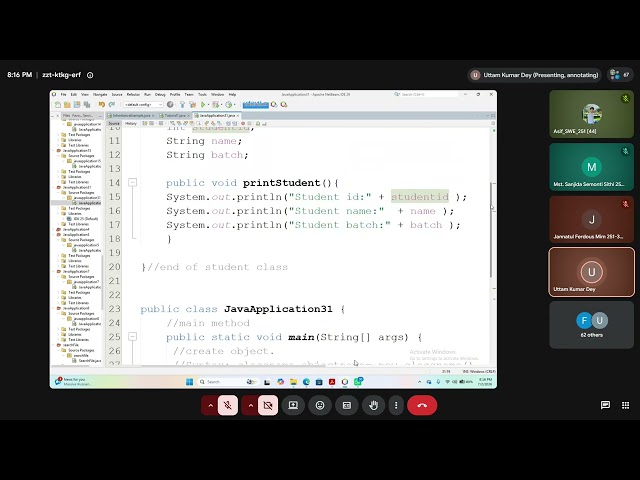This screenshot has width=640, height=480.
Task: Select the Asif_SWE_251 participant tile
Action: tap(591, 114)
